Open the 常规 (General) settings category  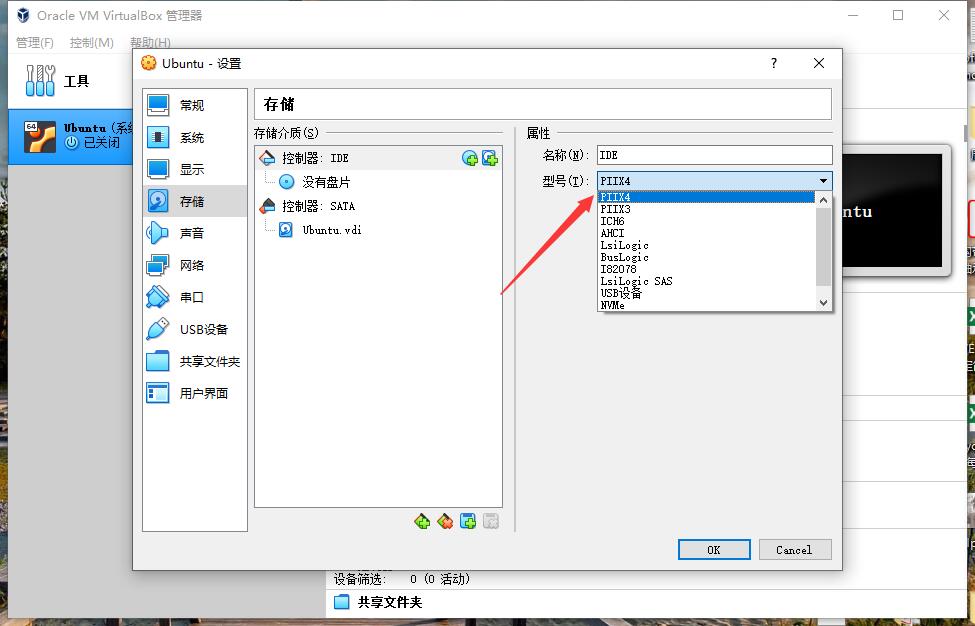(195, 105)
